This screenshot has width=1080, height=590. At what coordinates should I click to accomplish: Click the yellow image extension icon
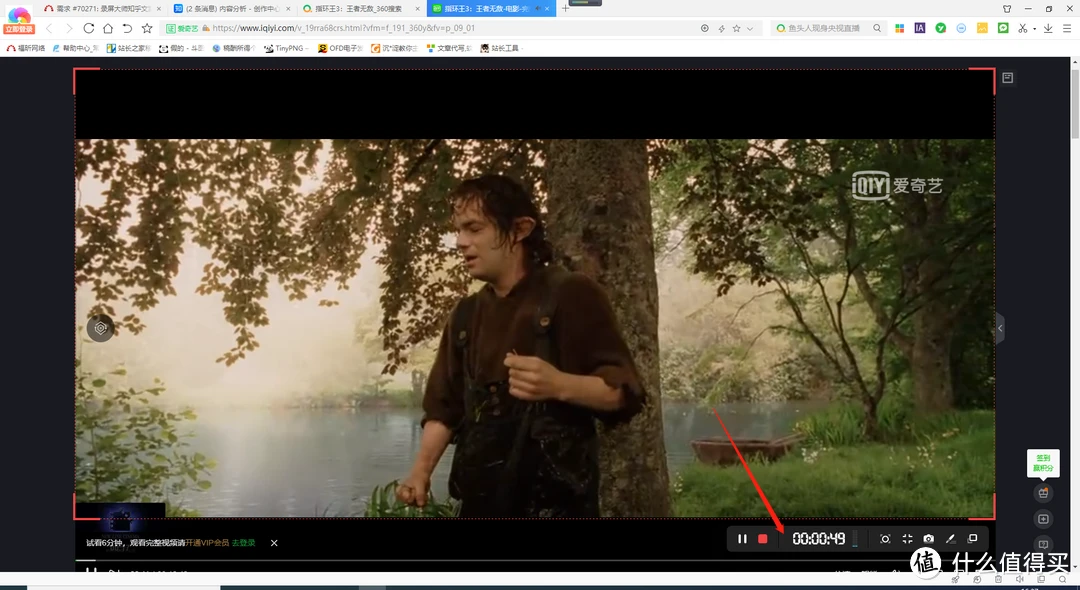tap(982, 28)
